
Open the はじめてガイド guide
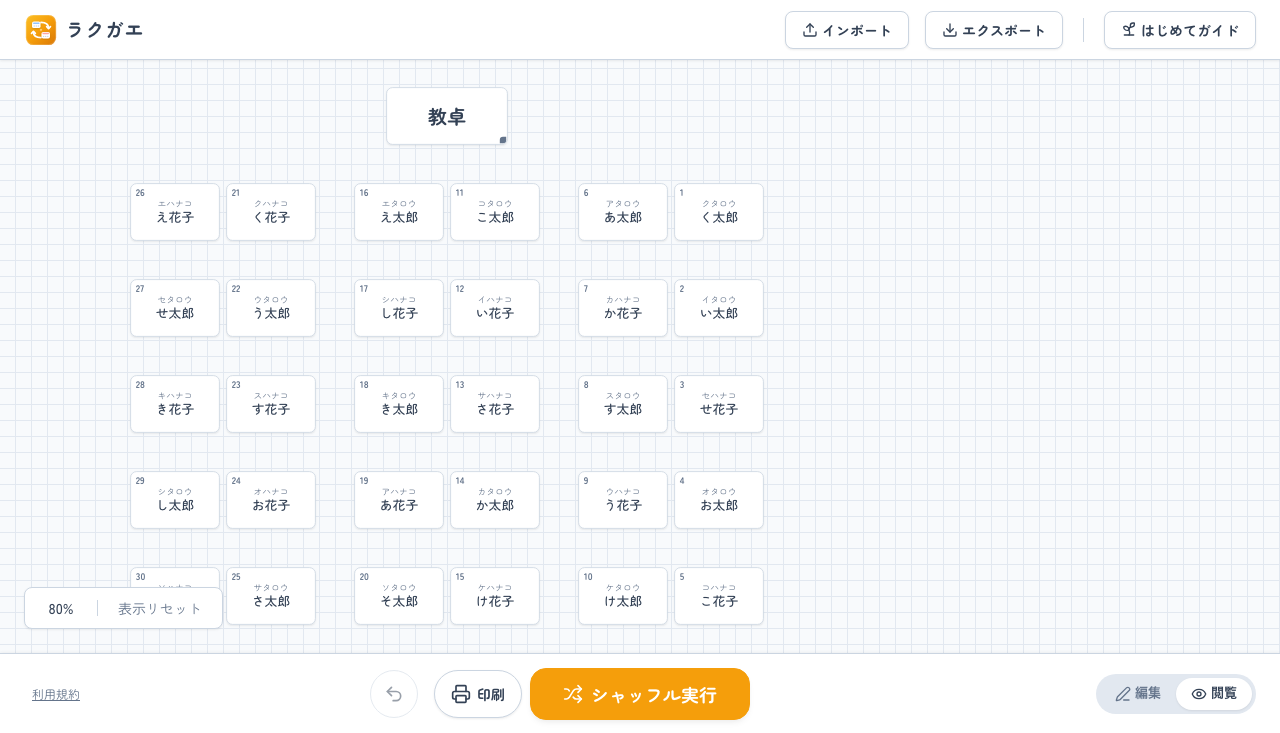pyautogui.click(x=1180, y=30)
